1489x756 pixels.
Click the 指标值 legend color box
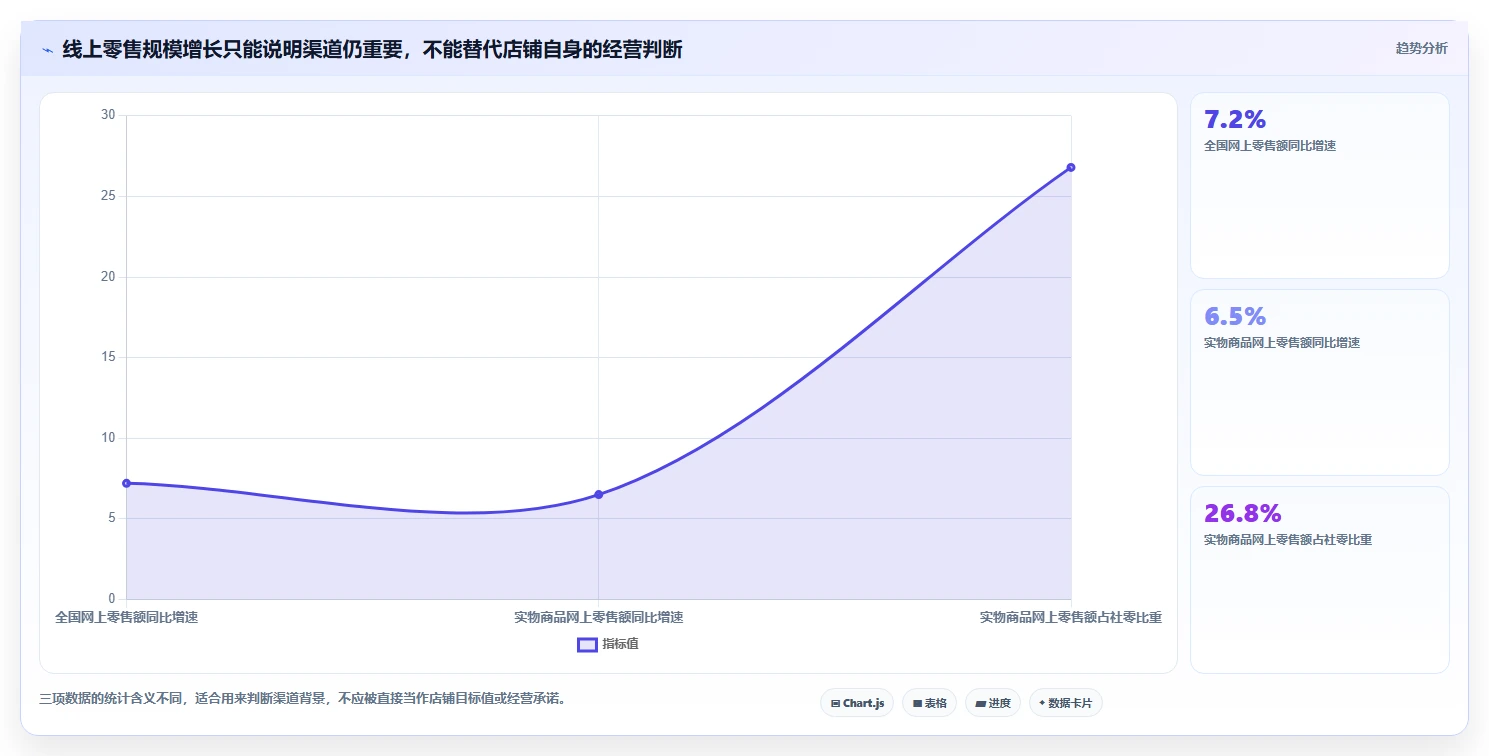point(587,645)
